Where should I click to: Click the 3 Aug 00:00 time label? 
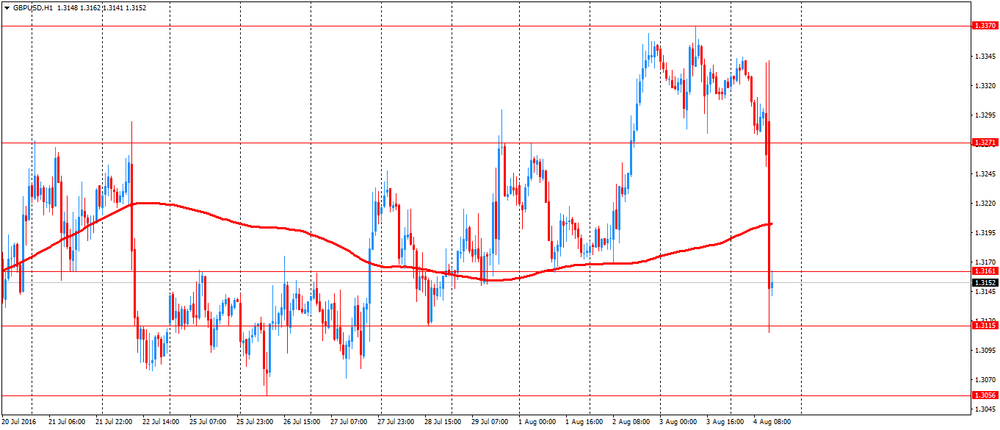click(x=679, y=422)
